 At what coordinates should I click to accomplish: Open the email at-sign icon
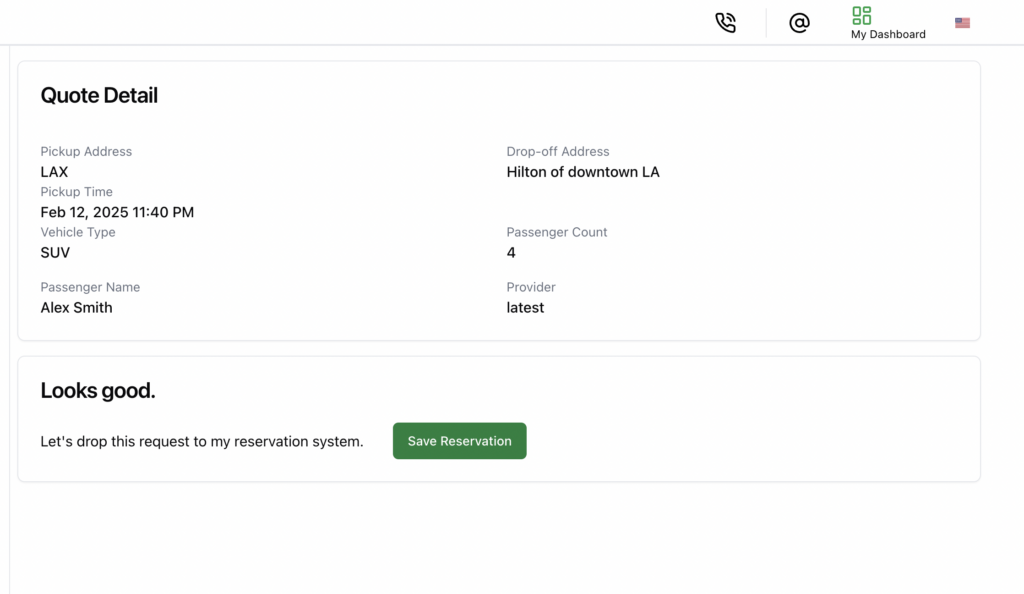point(799,23)
